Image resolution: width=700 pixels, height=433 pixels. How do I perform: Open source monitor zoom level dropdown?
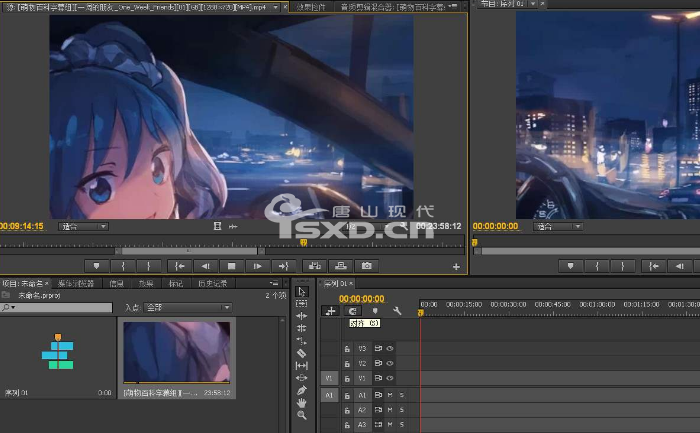[83, 226]
